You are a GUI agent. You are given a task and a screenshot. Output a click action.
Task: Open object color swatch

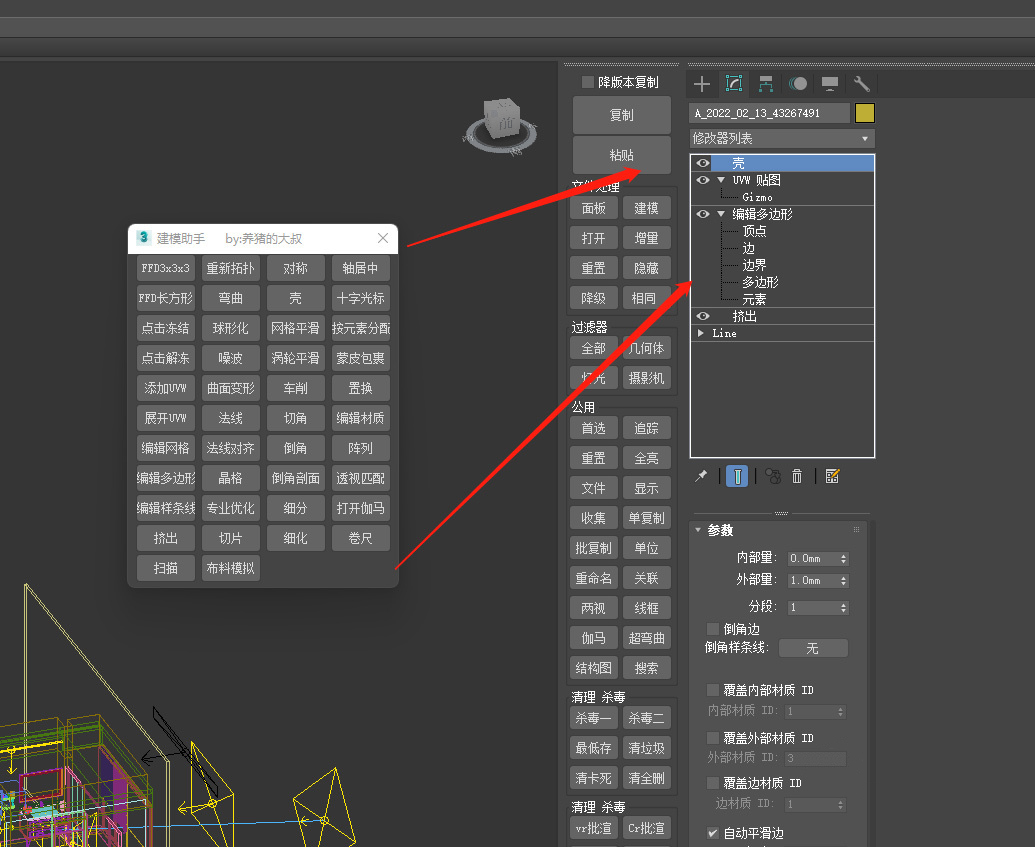click(865, 113)
